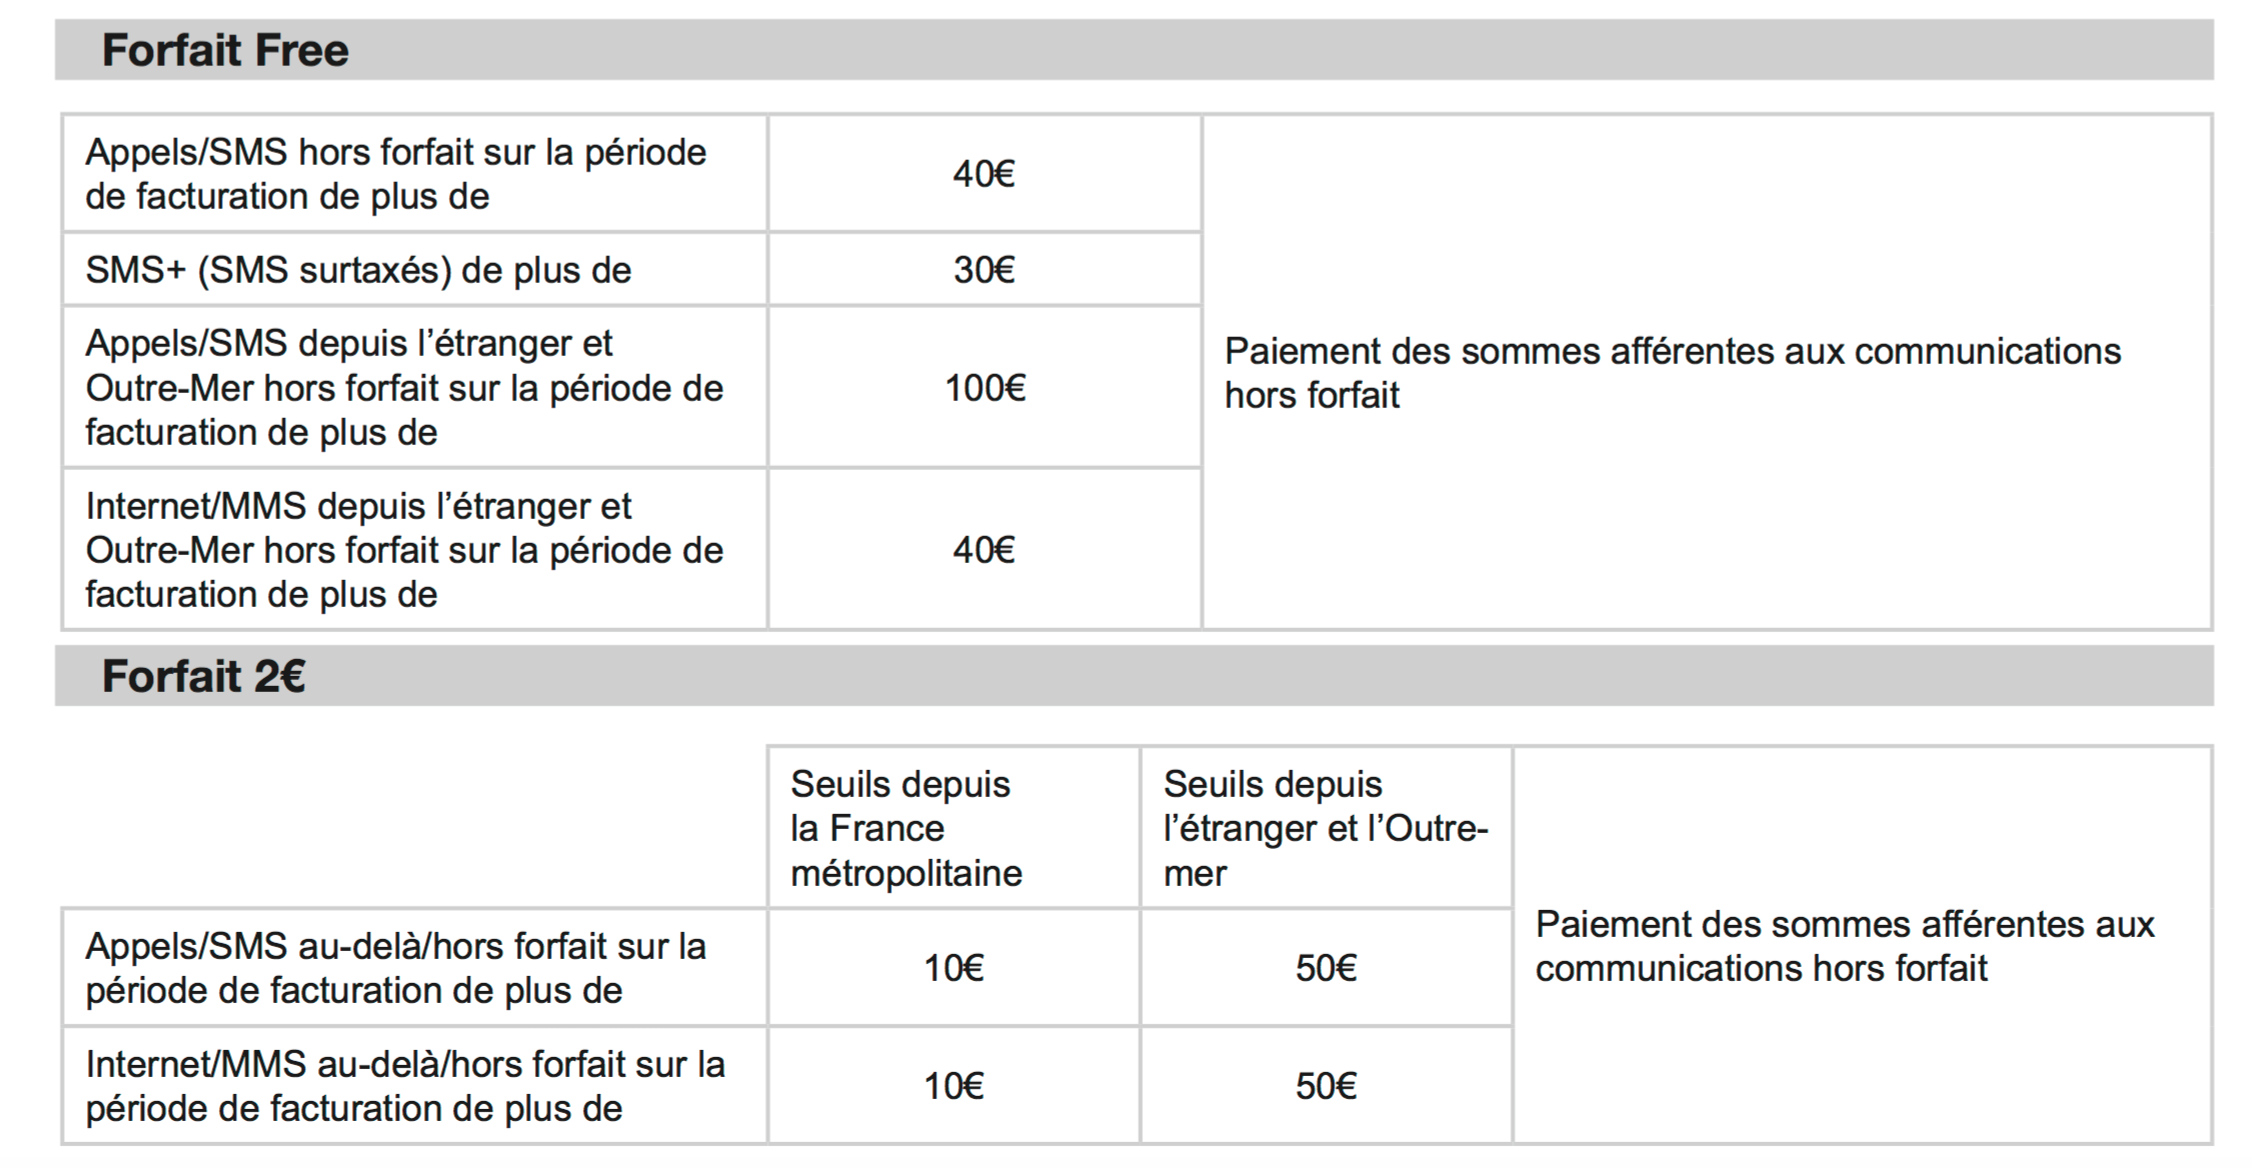Click the Paiement des sommes cell in Forfait 2€ table

tap(1844, 946)
